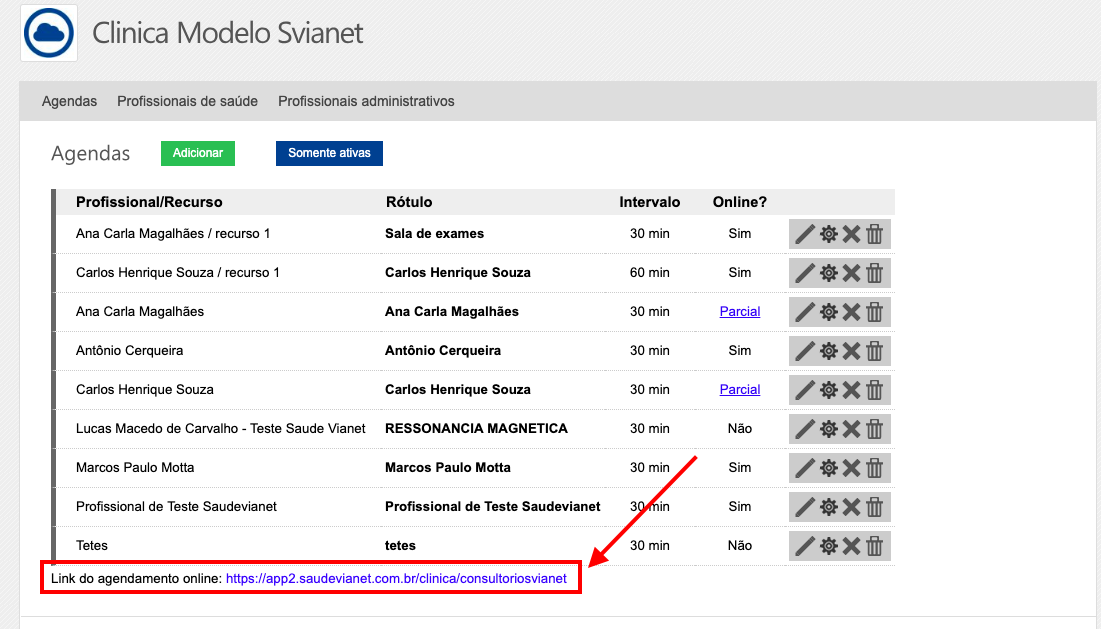This screenshot has width=1101, height=629.
Task: Toggle the Somente ativas filter button
Action: [x=329, y=153]
